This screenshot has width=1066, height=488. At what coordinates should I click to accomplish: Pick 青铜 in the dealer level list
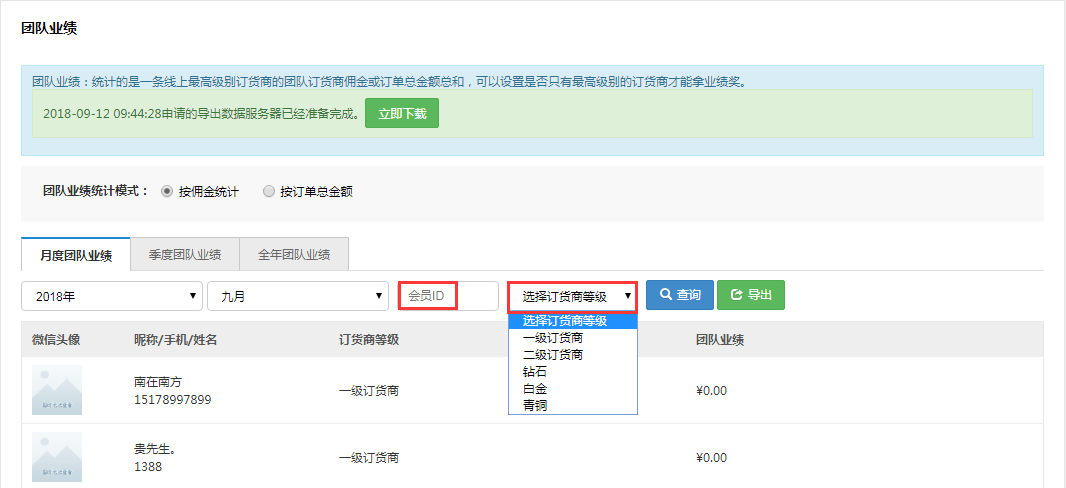(x=535, y=405)
